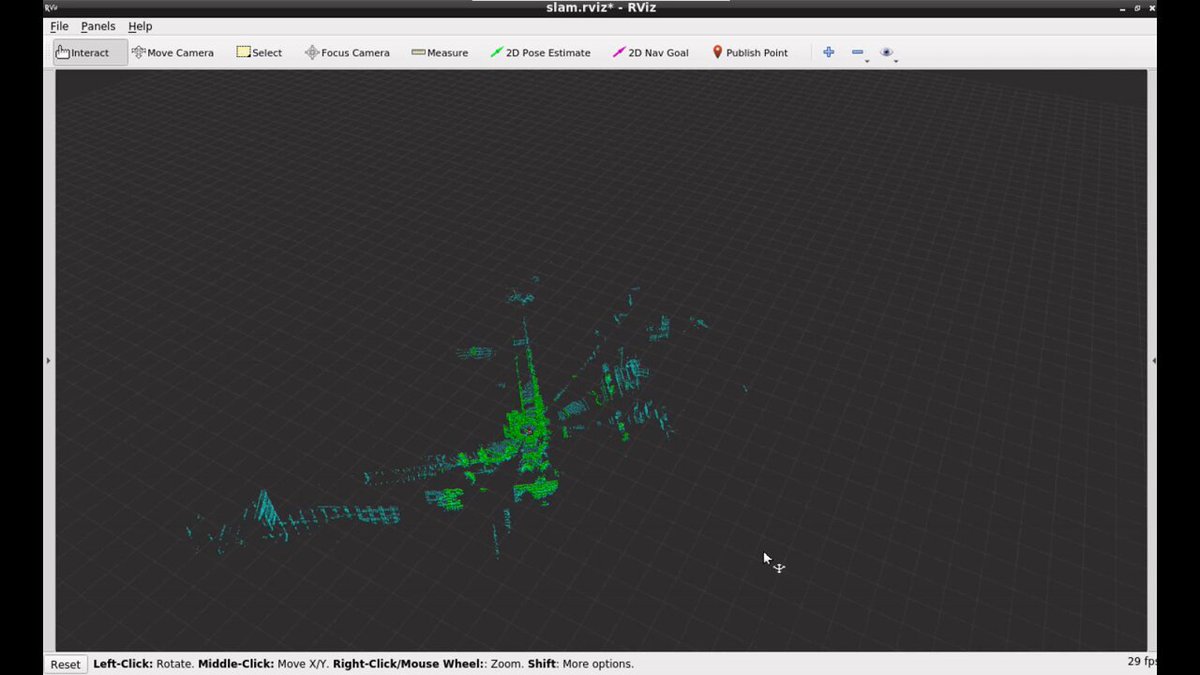Set a 2D Pose Estimate
Screen dimensions: 1200x675
pos(540,53)
